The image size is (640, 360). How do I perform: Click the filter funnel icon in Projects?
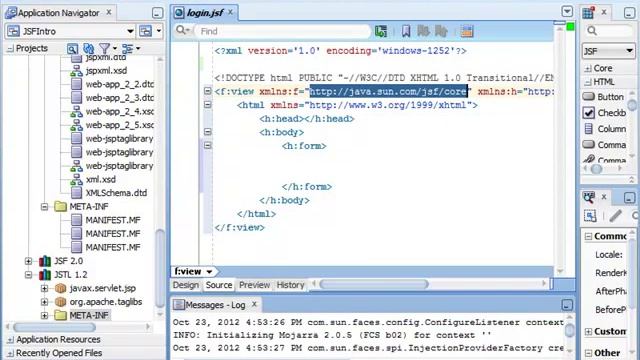(x=105, y=49)
